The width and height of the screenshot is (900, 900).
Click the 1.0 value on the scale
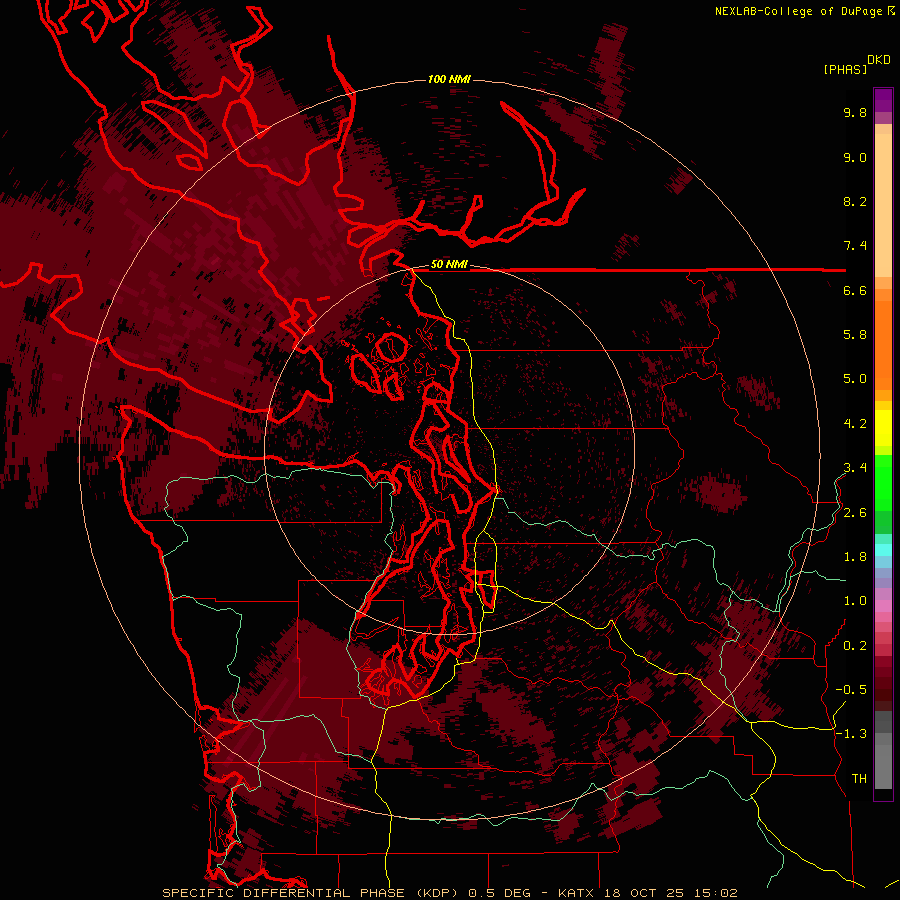click(855, 601)
